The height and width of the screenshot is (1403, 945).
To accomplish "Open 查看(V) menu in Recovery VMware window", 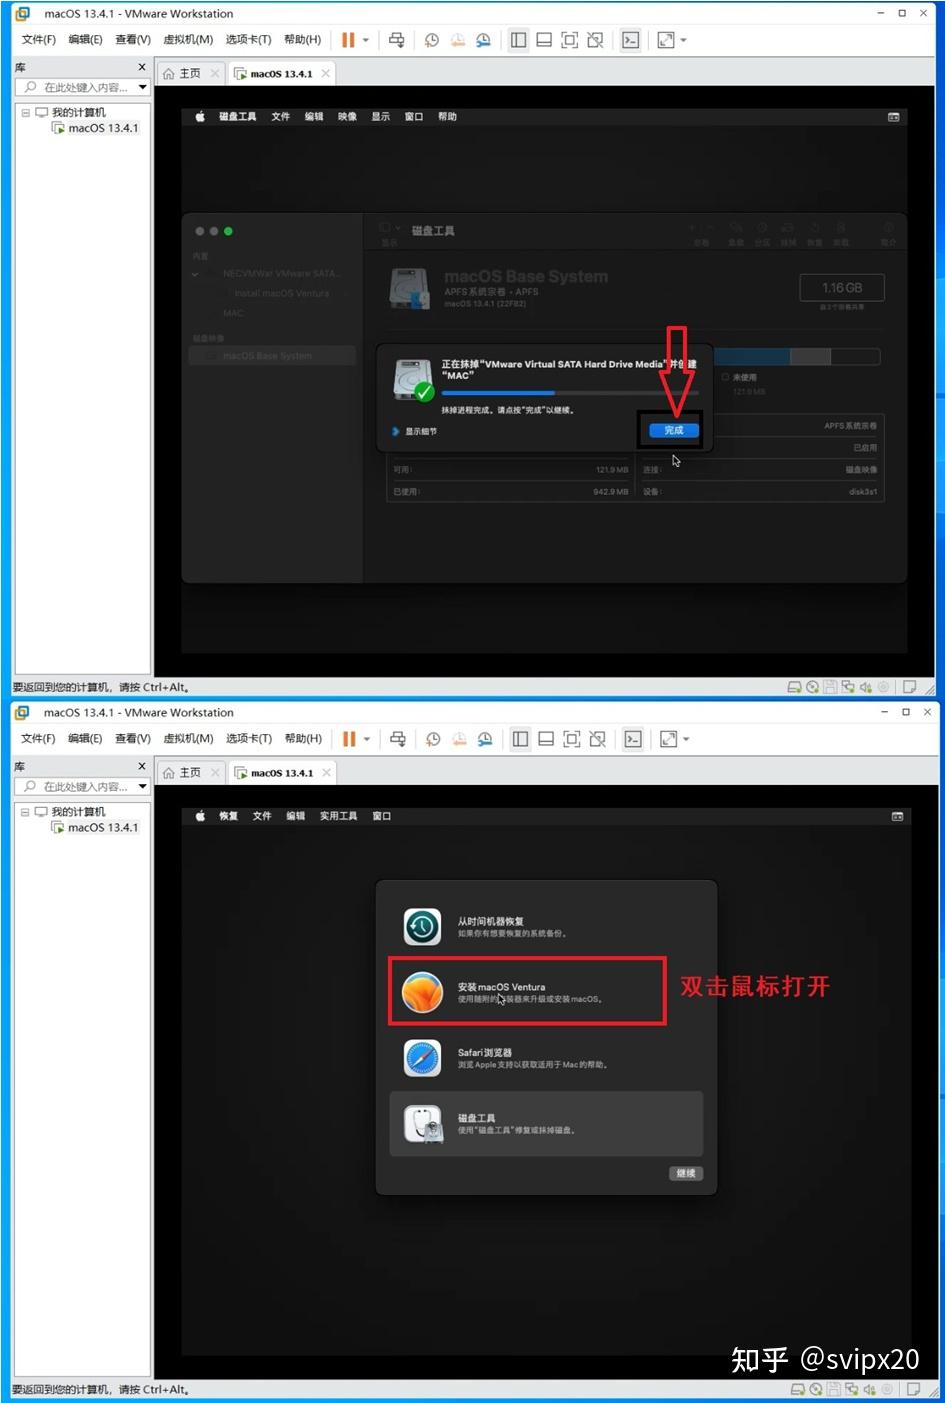I will [133, 739].
